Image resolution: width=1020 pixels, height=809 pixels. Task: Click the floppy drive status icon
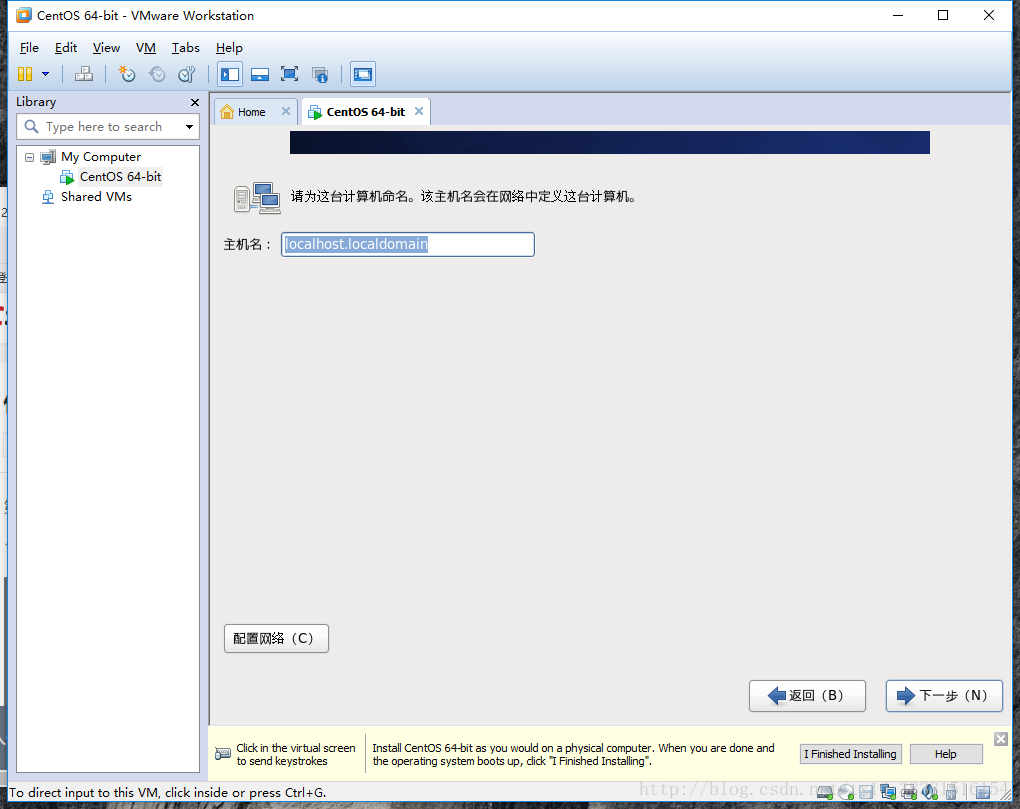point(866,791)
